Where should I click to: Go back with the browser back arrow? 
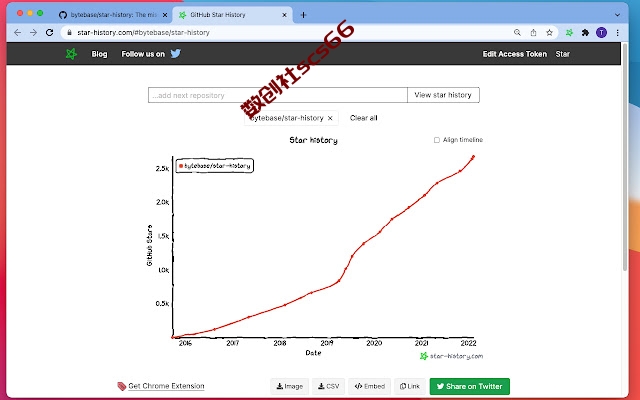tap(18, 33)
